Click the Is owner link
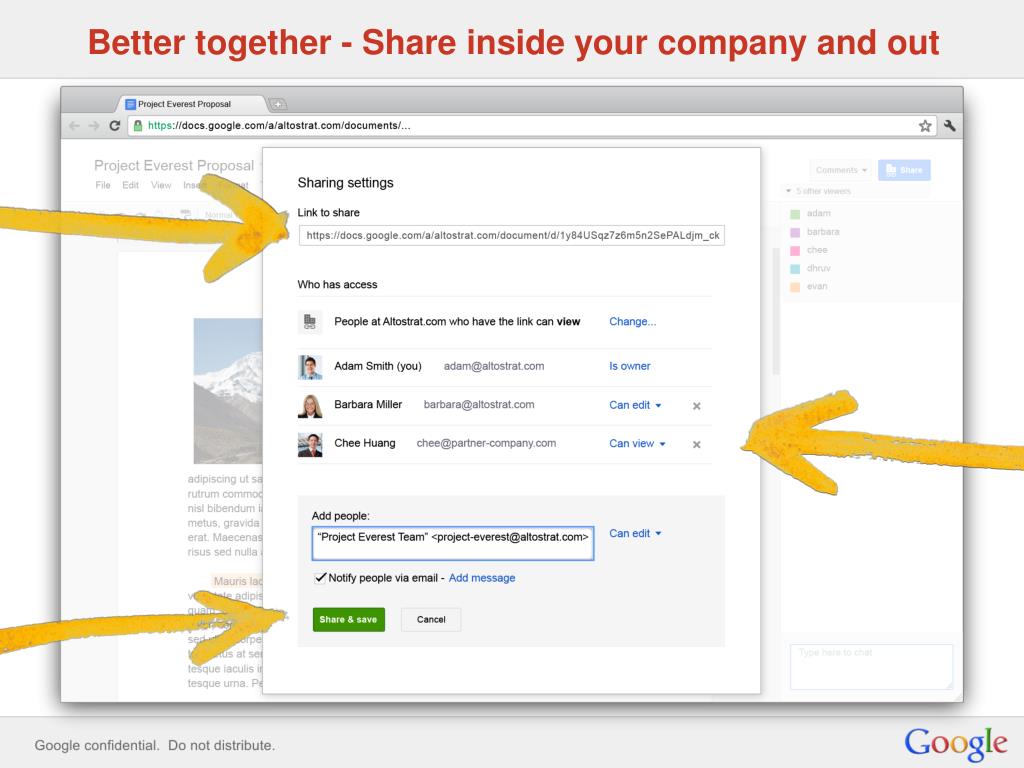 [630, 366]
